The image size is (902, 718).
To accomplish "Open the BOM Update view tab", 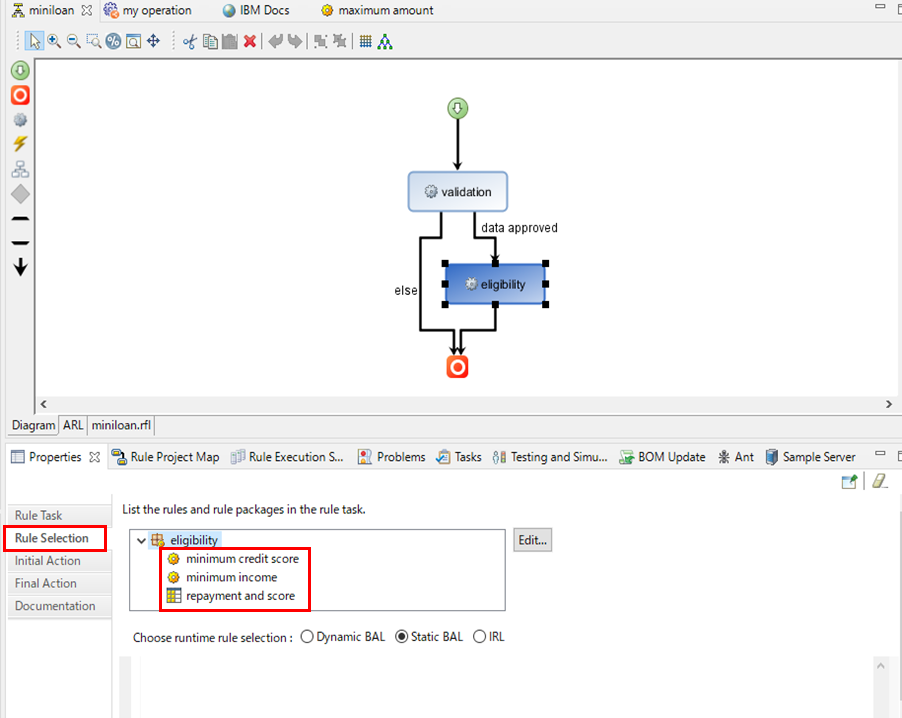I will point(663,457).
